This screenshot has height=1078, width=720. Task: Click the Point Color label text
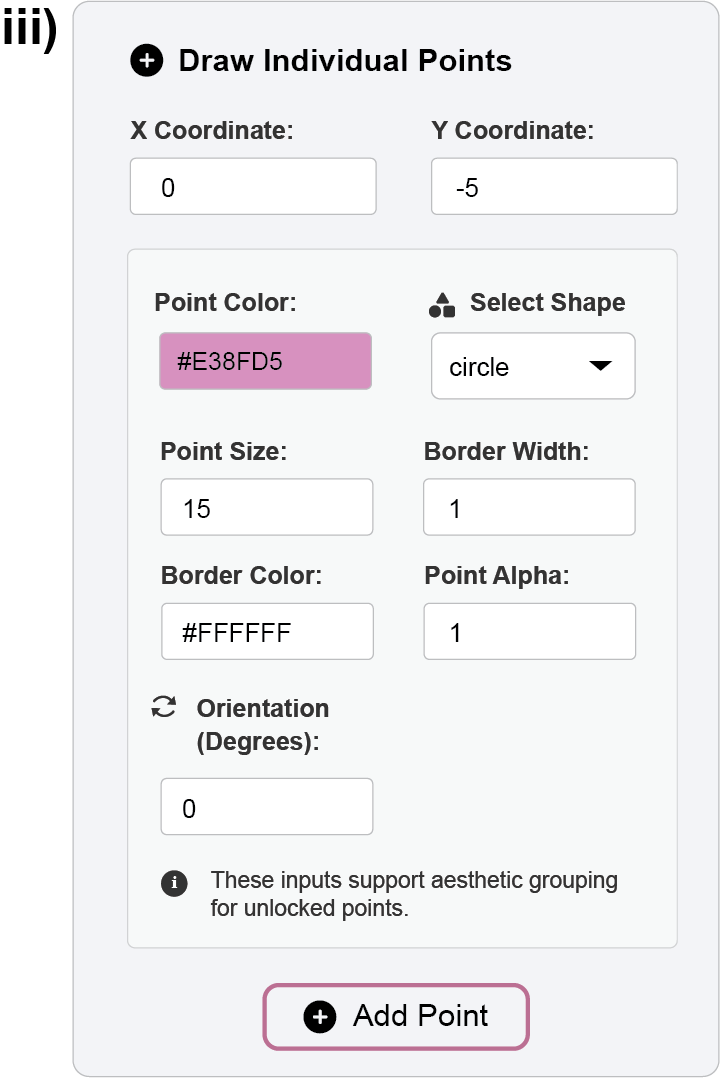(x=226, y=303)
